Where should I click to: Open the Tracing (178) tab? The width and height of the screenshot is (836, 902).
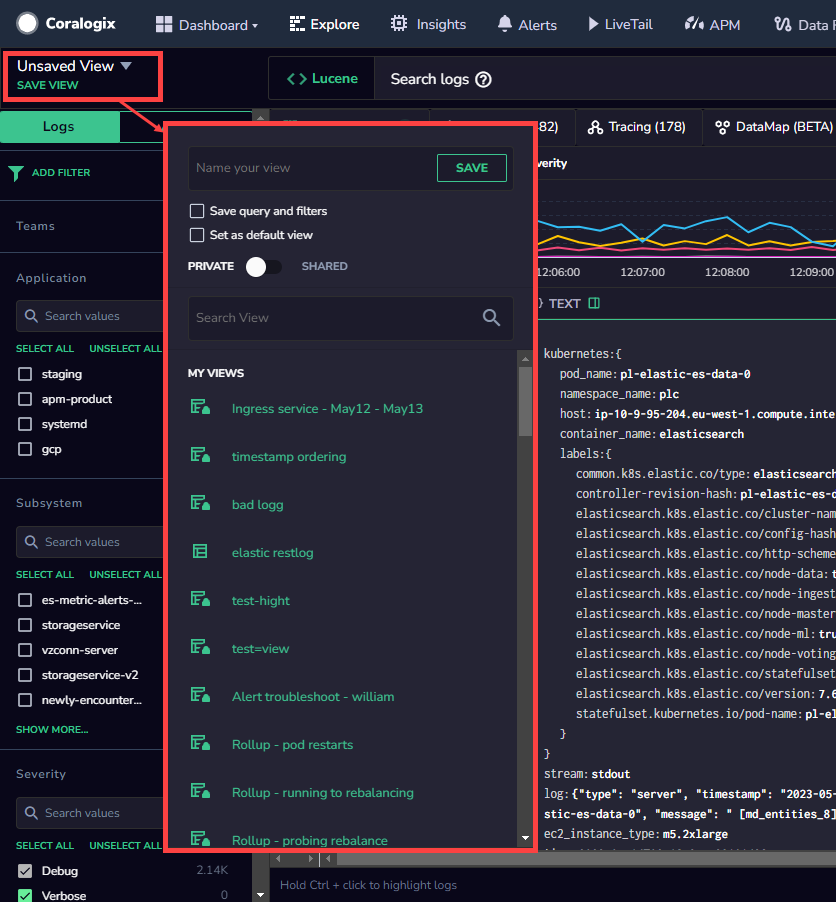click(x=636, y=127)
